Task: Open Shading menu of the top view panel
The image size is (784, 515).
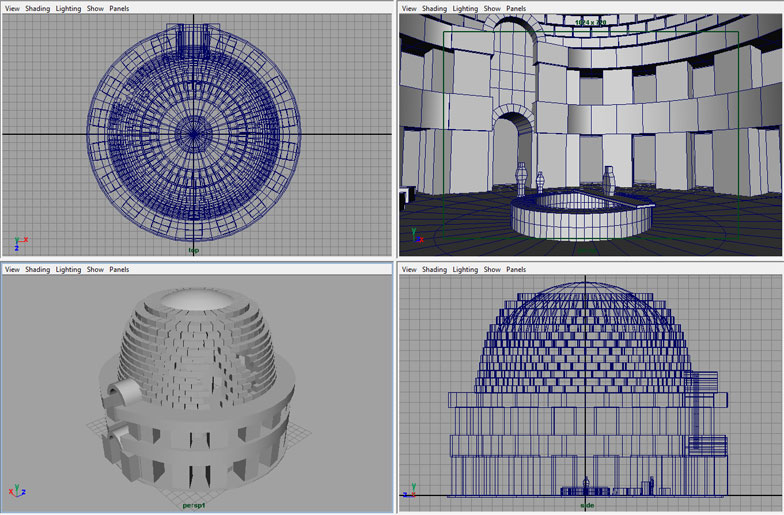Action: click(x=37, y=8)
